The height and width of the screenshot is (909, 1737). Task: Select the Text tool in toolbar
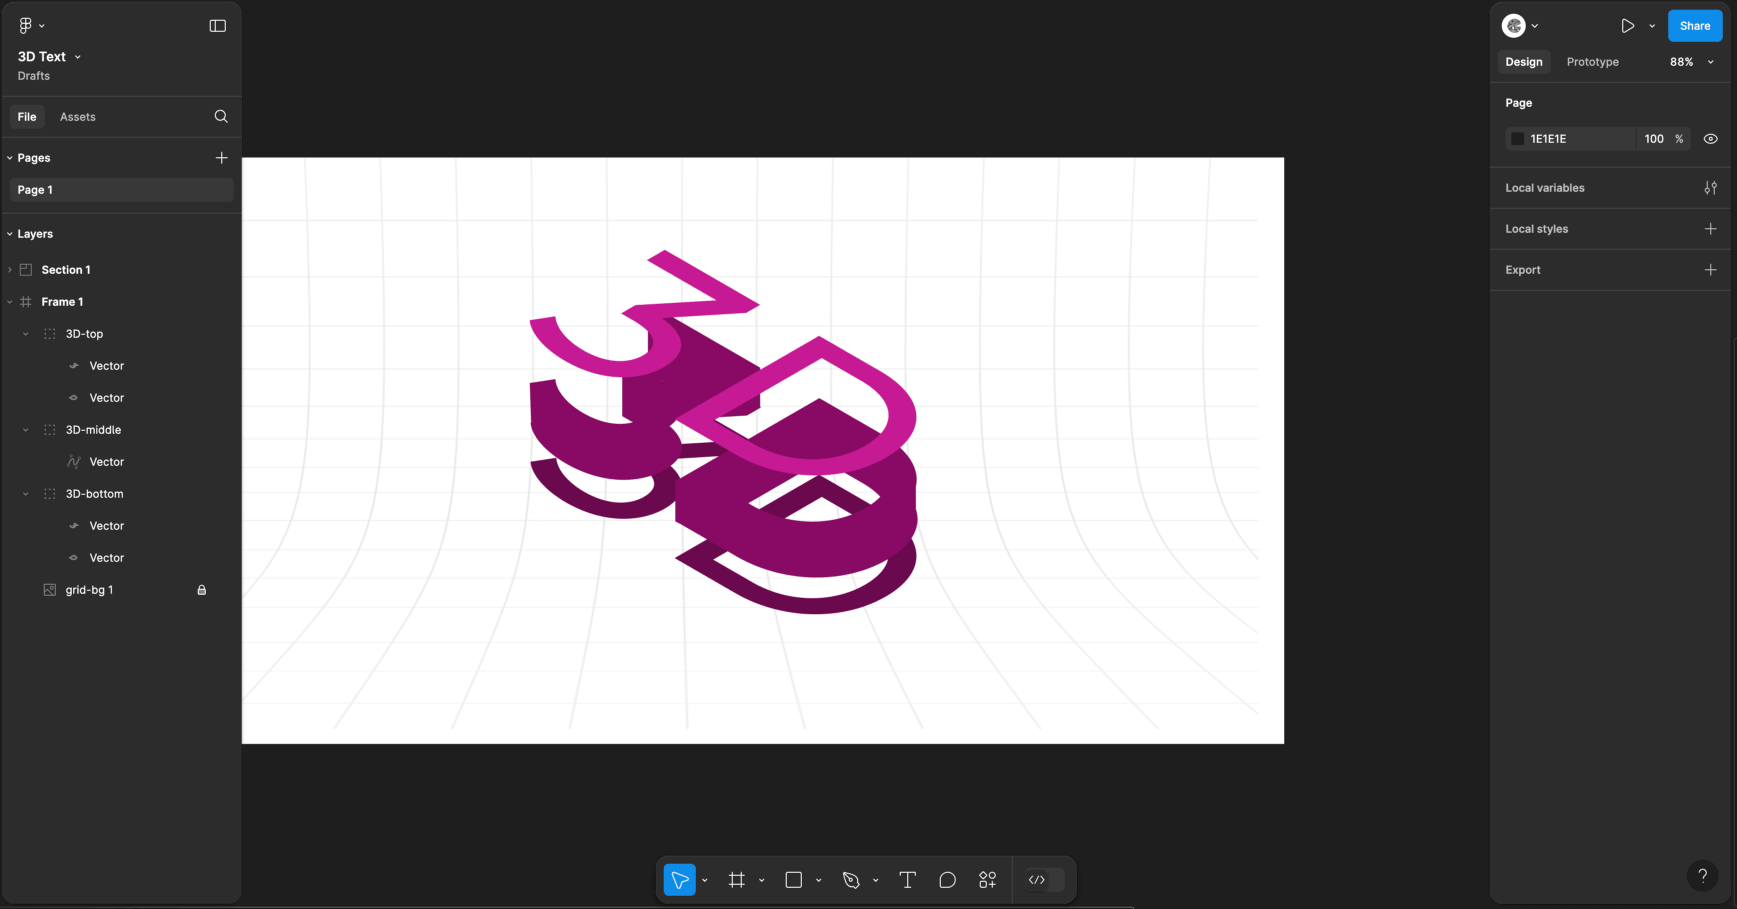click(x=907, y=880)
